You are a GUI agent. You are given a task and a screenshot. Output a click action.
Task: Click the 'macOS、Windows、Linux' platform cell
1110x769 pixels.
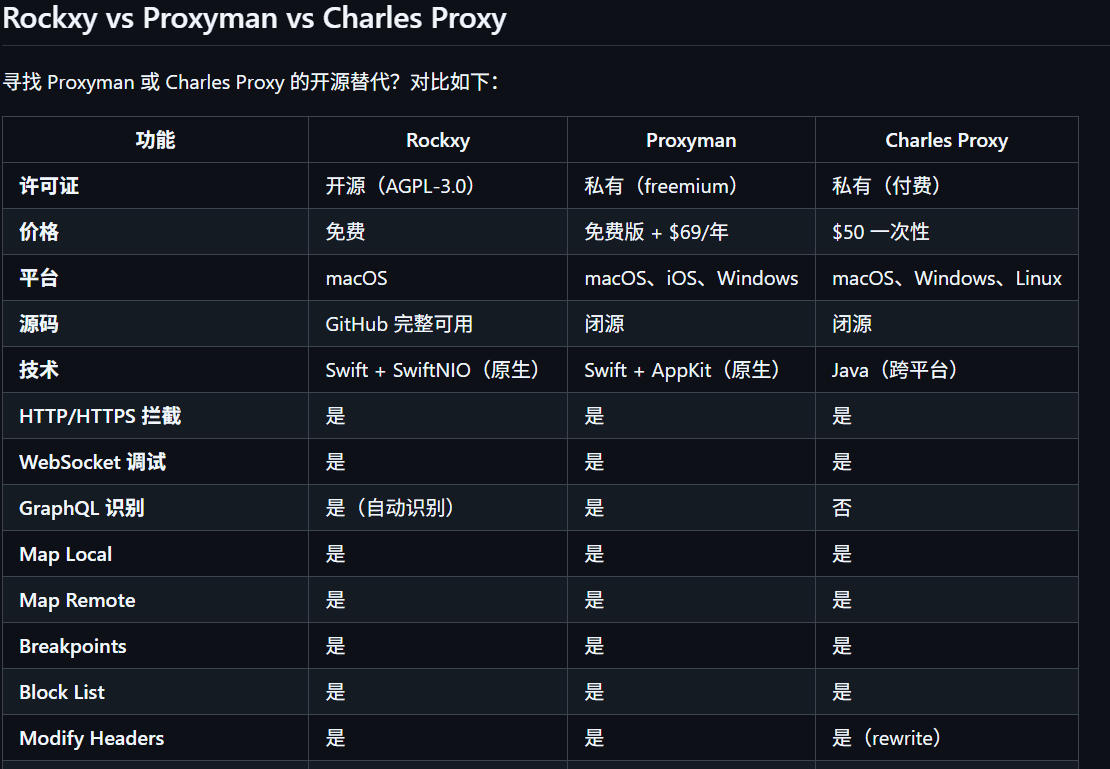coord(946,278)
